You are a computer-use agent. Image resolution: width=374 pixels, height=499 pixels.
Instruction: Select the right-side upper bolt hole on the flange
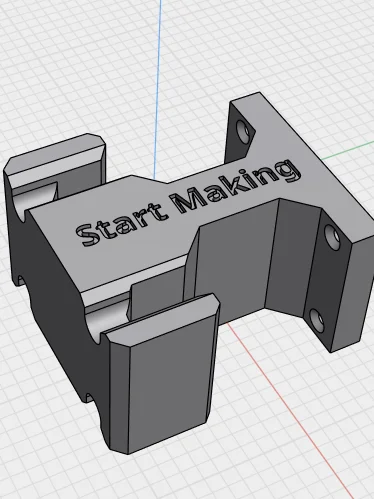(332, 237)
